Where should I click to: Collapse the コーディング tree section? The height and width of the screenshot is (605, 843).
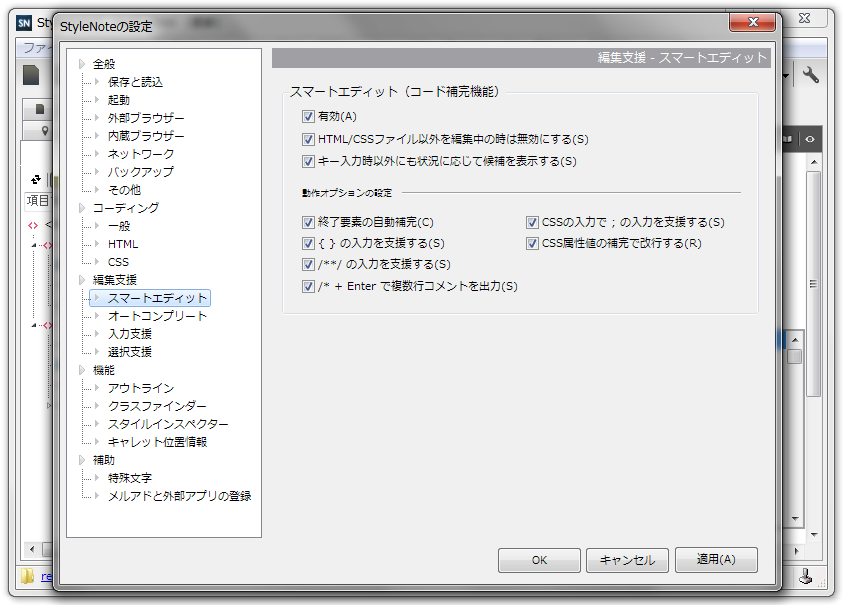pyautogui.click(x=81, y=207)
